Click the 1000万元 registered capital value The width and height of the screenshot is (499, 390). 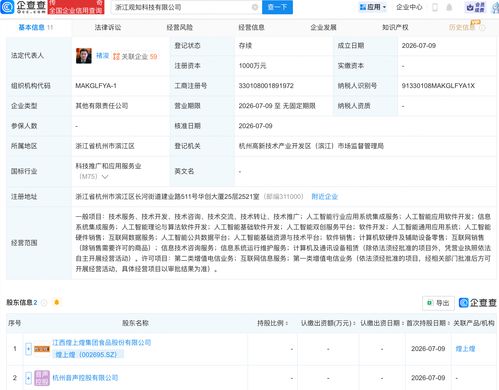[252, 66]
